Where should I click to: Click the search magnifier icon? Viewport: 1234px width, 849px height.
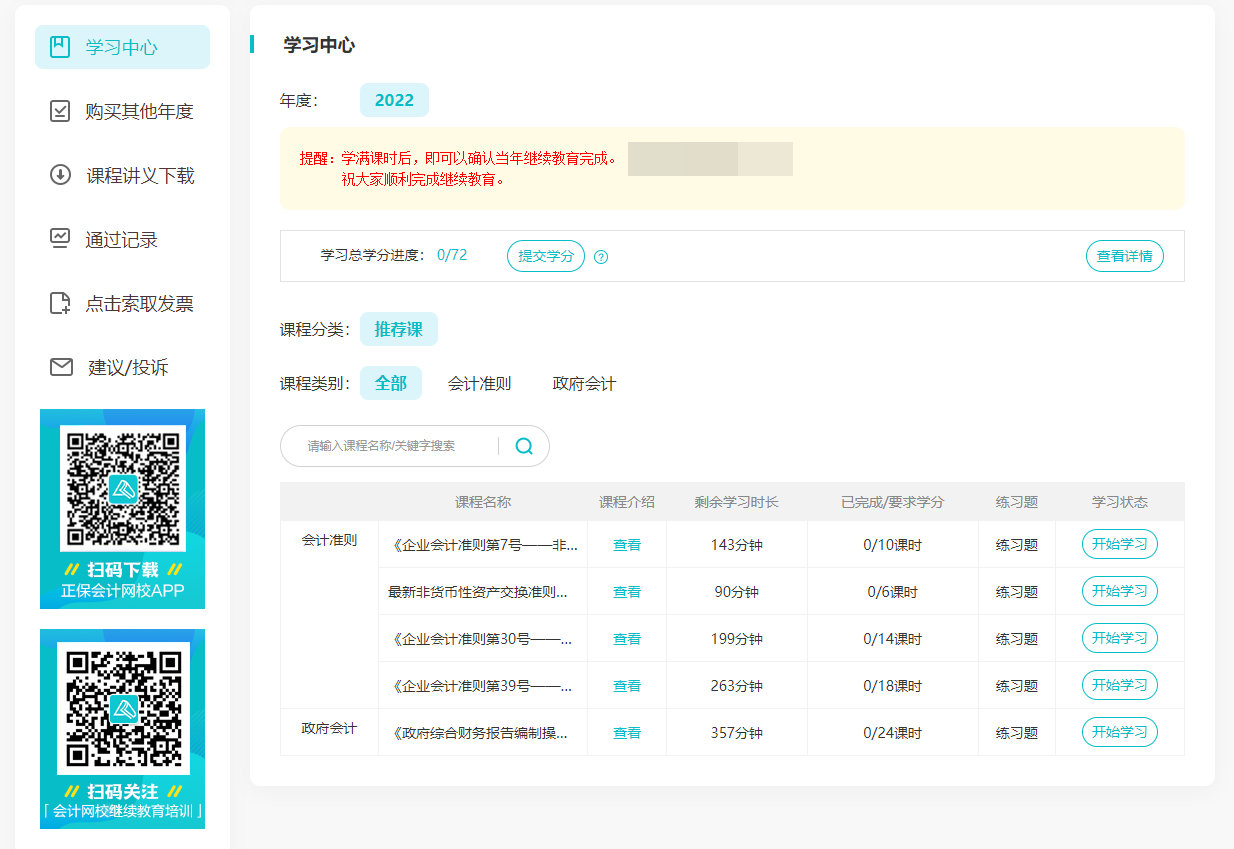523,446
